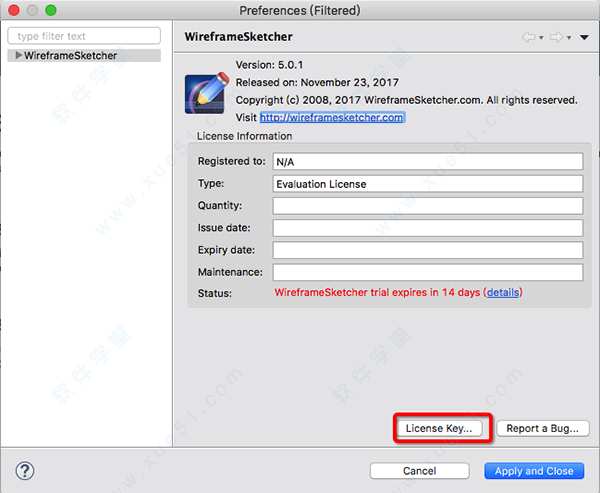Click the Quantity field
600x493 pixels.
click(x=428, y=206)
